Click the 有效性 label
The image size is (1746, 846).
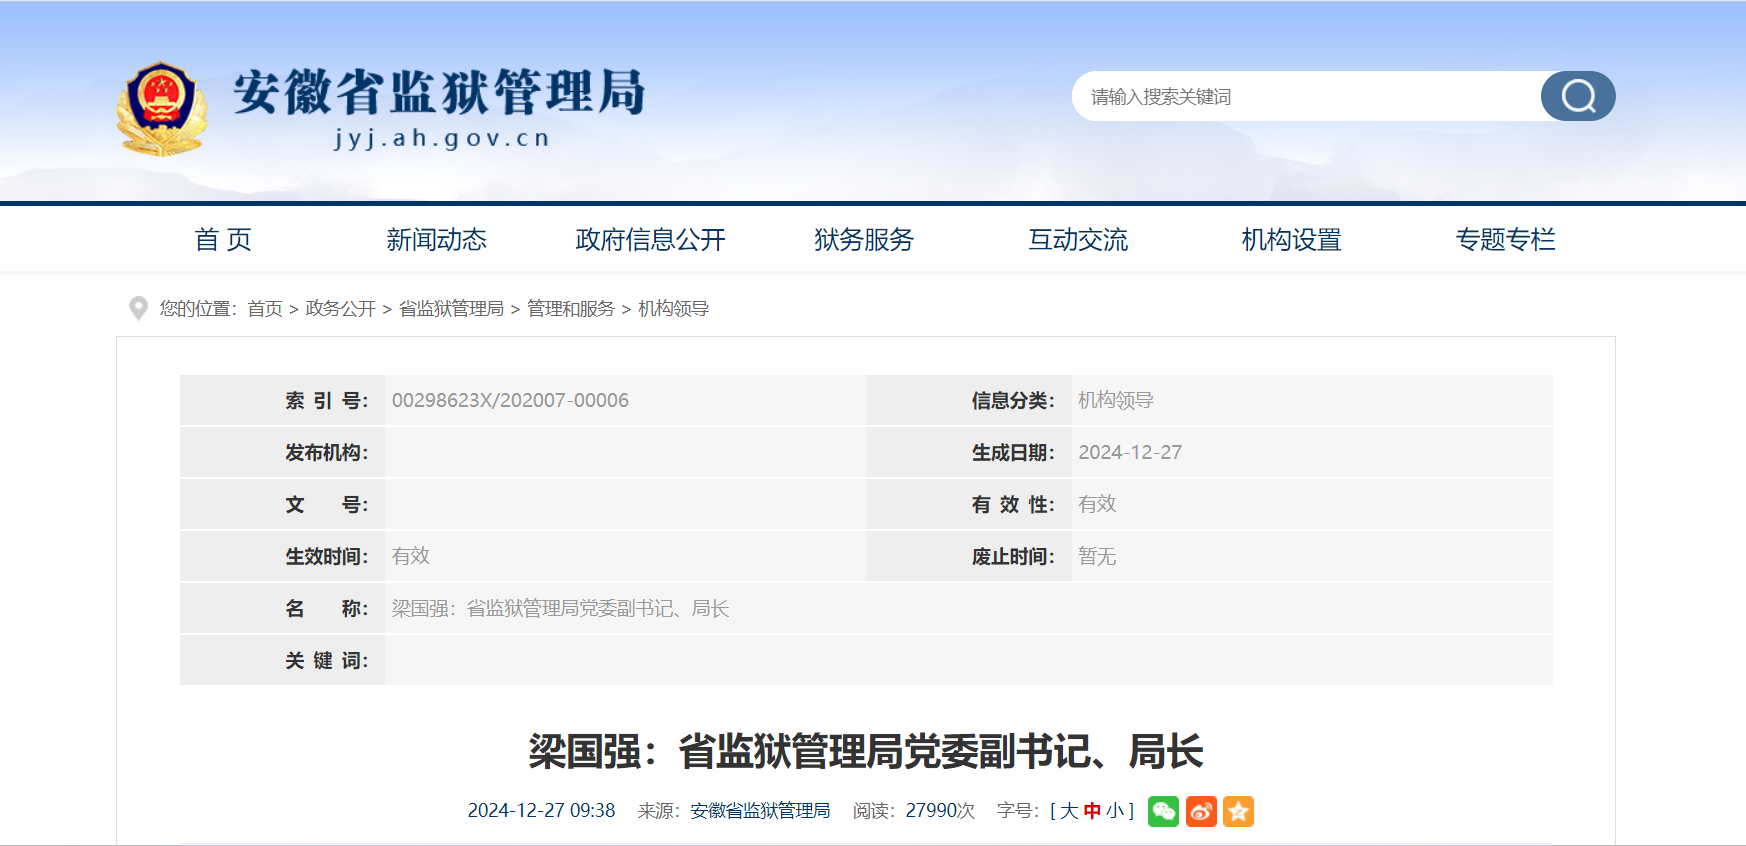tap(1013, 504)
